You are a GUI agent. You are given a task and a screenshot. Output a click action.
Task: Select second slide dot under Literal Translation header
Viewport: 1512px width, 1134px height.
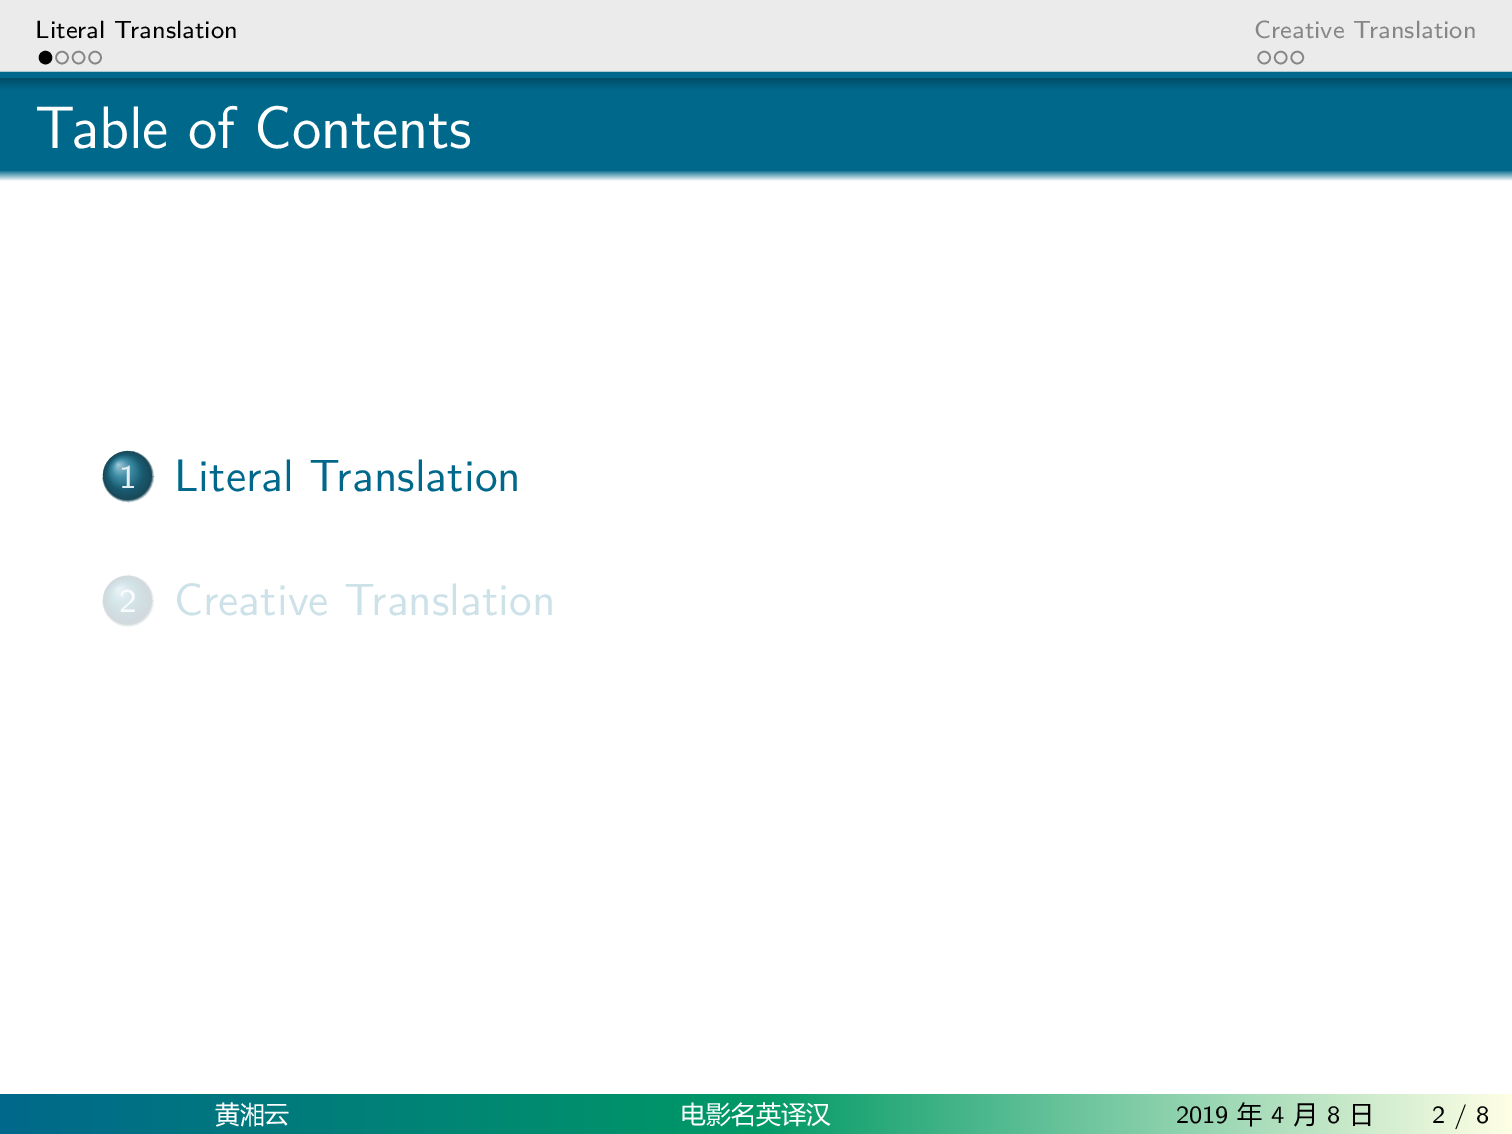[62, 58]
